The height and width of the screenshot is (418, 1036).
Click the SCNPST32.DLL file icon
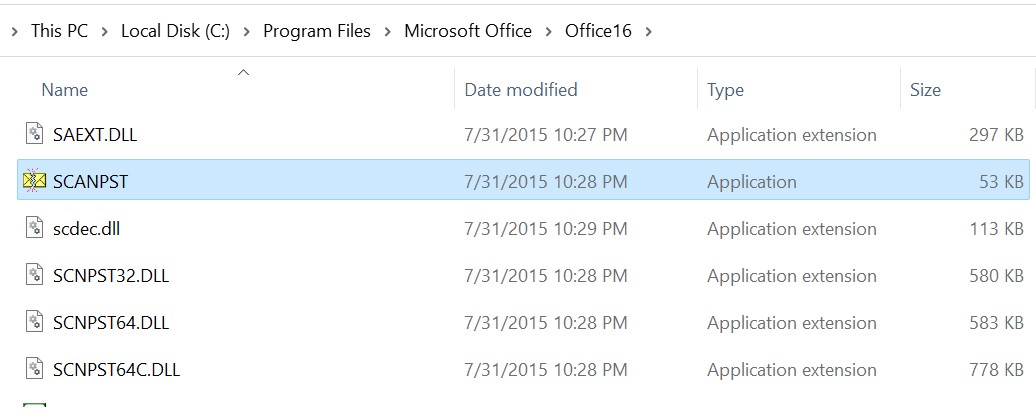click(34, 275)
